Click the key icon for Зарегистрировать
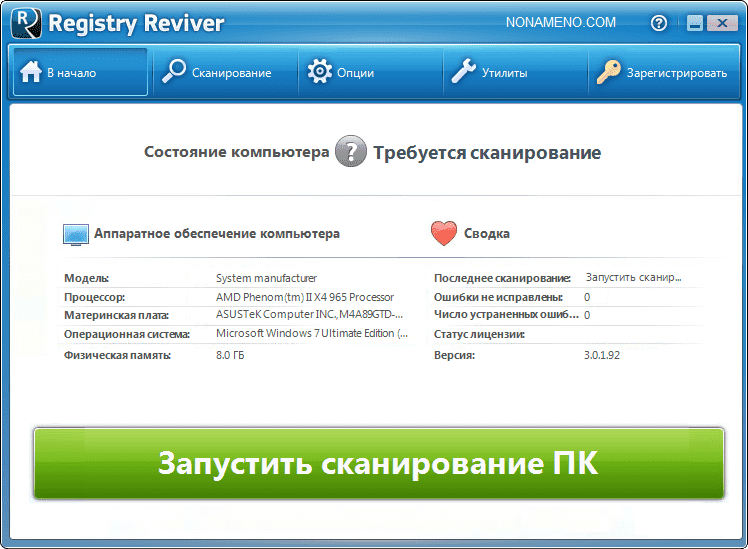748x549 pixels. pos(609,72)
